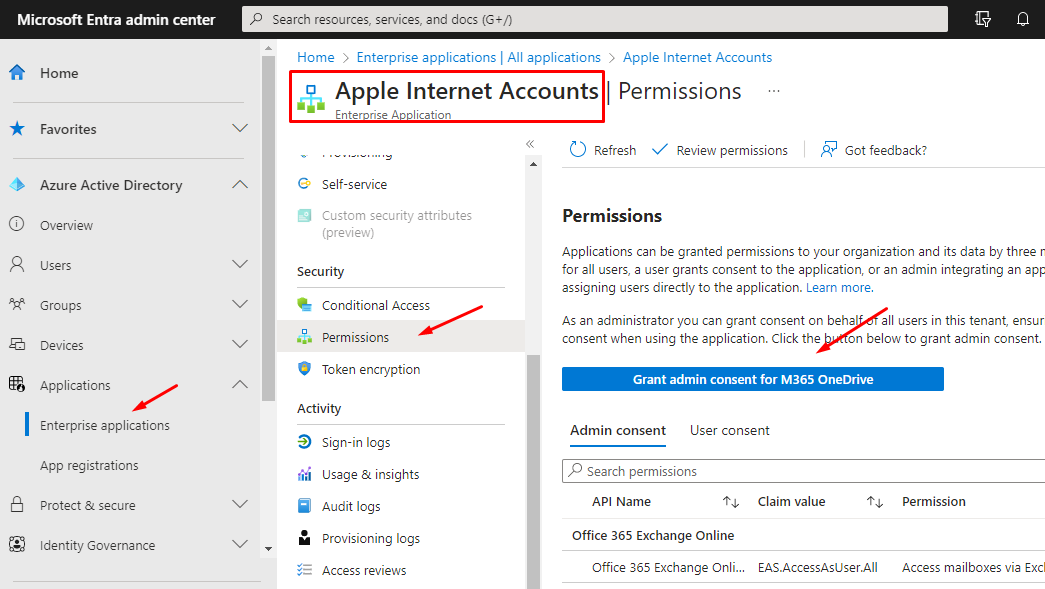Image resolution: width=1045 pixels, height=589 pixels.
Task: Collapse the resource menu with the double chevron
Action: [531, 144]
